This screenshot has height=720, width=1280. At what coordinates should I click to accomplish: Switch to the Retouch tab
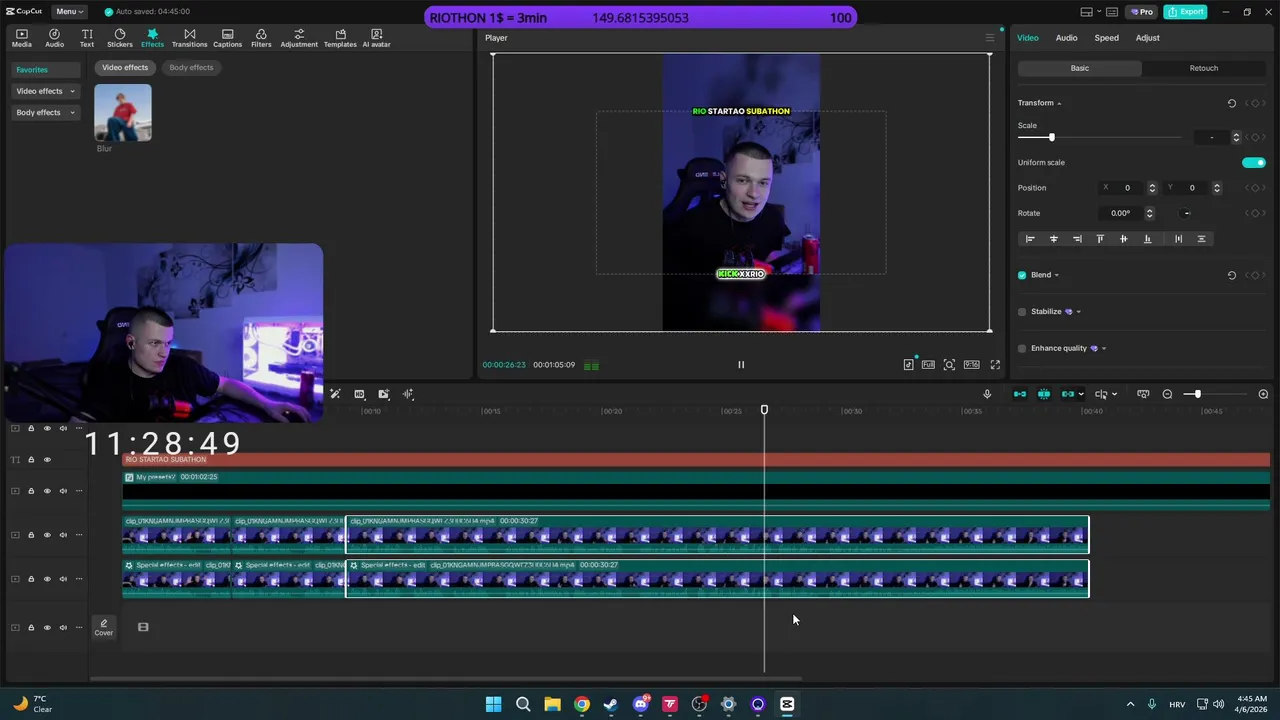click(1203, 68)
